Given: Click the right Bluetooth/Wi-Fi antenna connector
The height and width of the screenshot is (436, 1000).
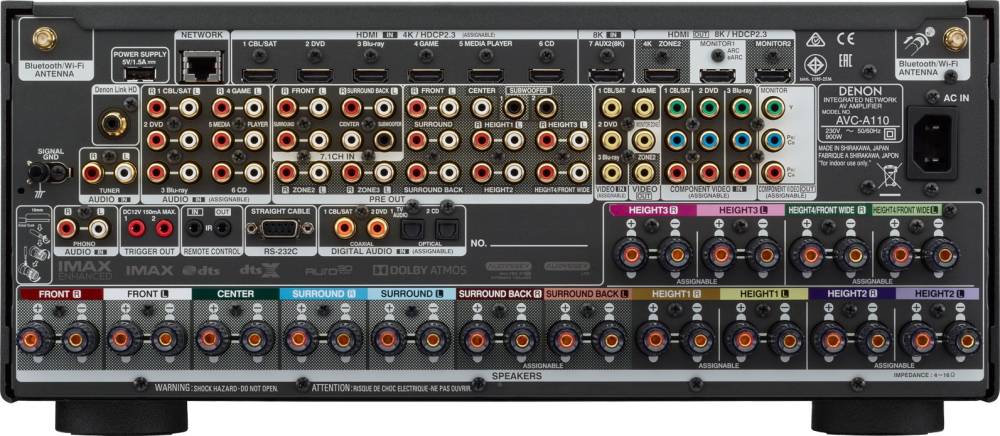Looking at the screenshot, I should (951, 40).
